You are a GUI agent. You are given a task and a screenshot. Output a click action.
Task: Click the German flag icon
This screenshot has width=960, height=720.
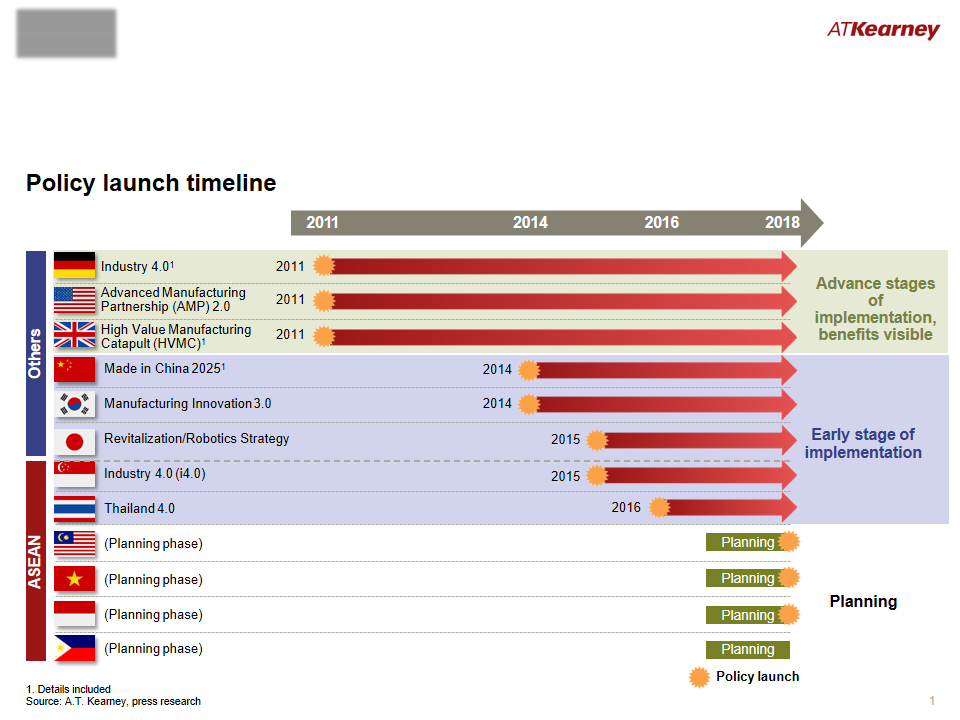74,265
